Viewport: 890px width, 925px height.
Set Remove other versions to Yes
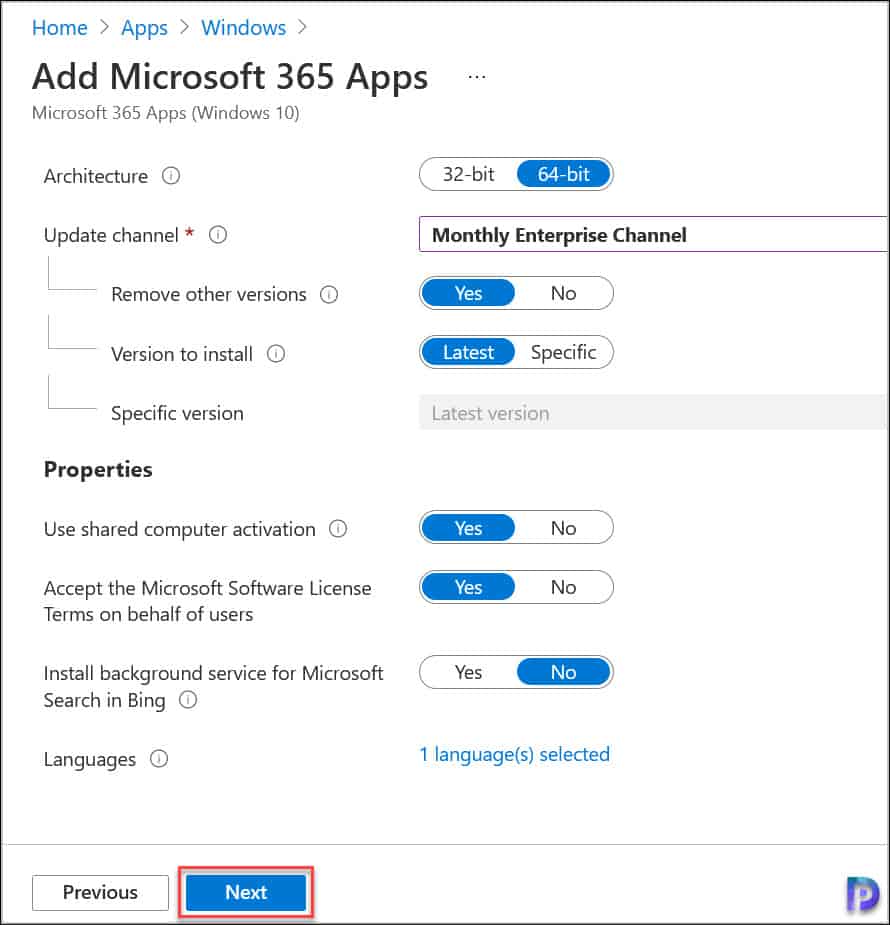coord(468,293)
